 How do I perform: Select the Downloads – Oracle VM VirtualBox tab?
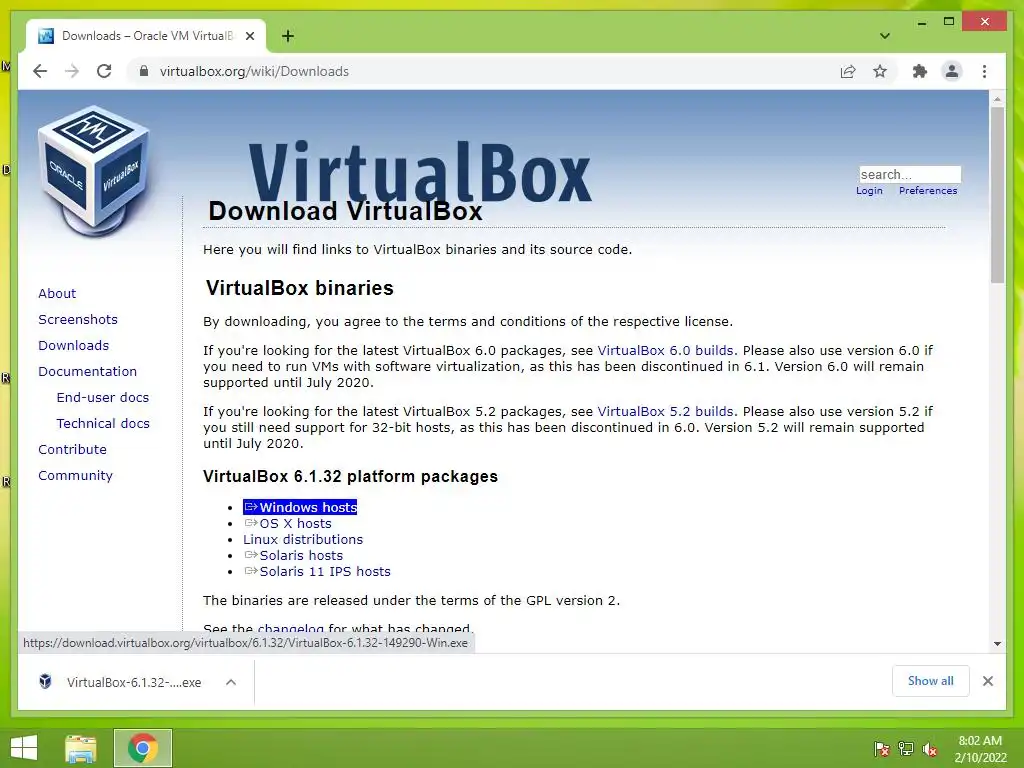146,36
